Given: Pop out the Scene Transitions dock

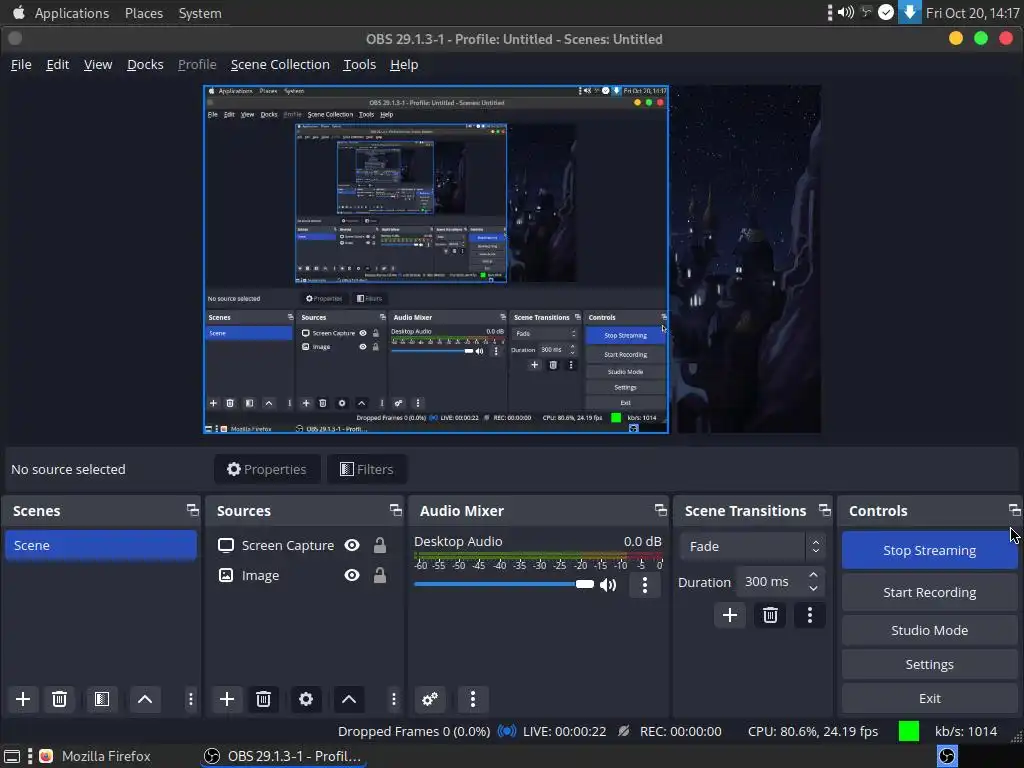Looking at the screenshot, I should [x=825, y=510].
